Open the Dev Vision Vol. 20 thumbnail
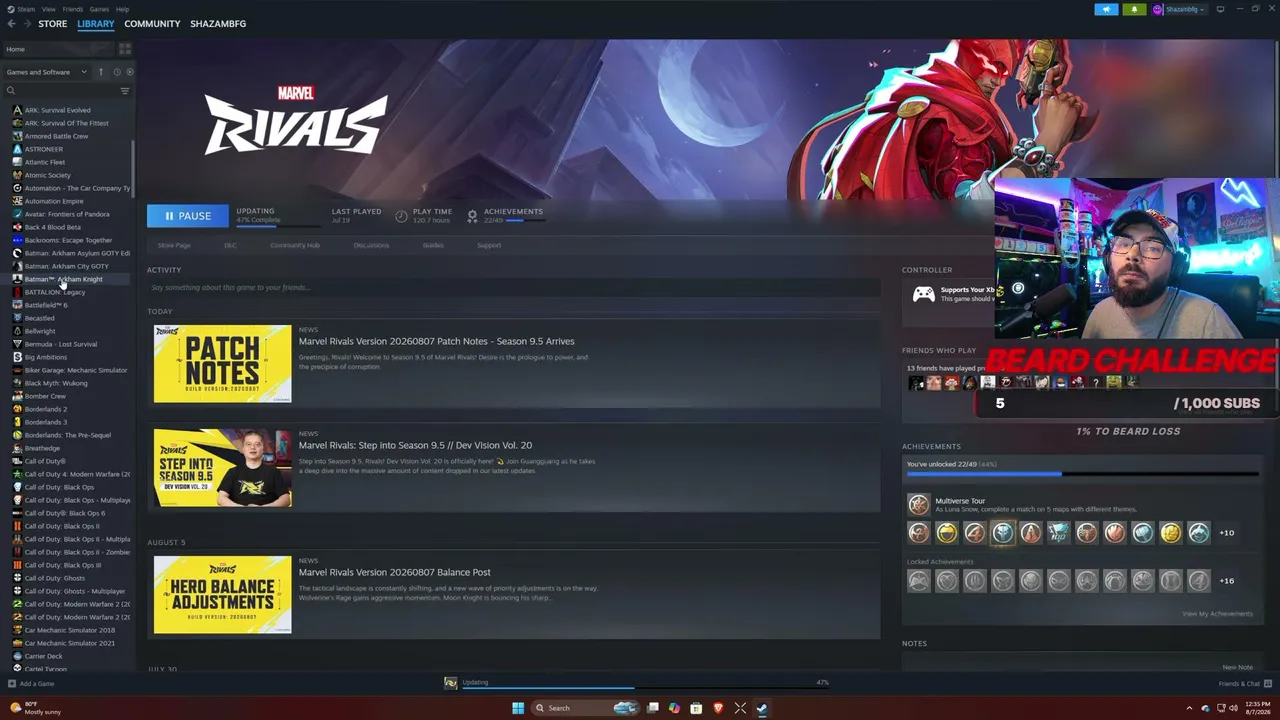This screenshot has width=1280, height=720. tap(222, 468)
